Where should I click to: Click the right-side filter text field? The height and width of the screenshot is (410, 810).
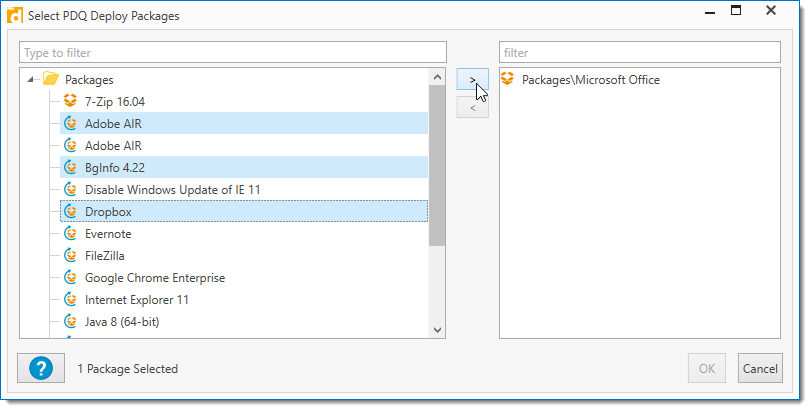[x=639, y=52]
